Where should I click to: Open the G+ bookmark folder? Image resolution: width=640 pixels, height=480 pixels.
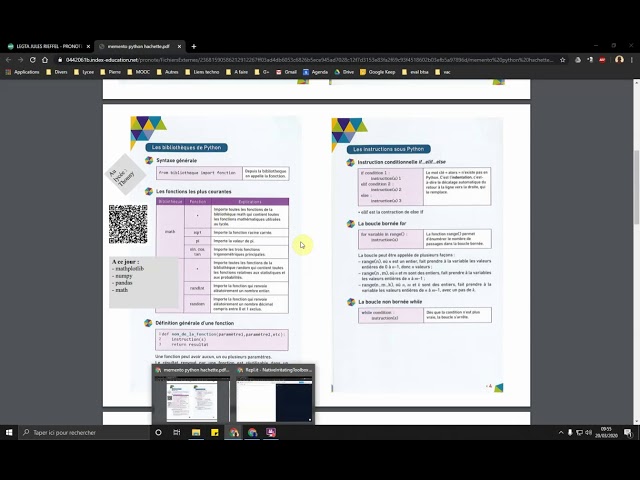(262, 72)
